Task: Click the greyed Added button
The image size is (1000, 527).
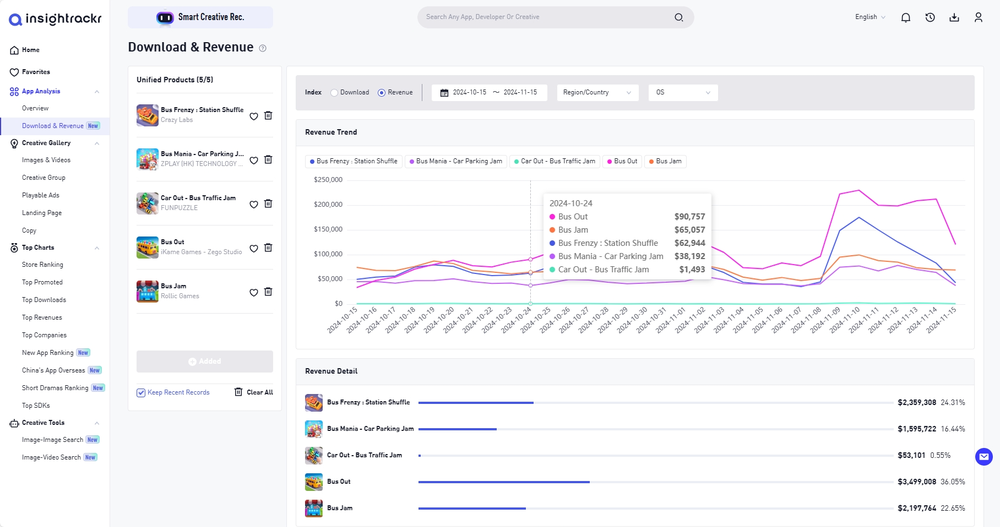Action: tap(205, 361)
